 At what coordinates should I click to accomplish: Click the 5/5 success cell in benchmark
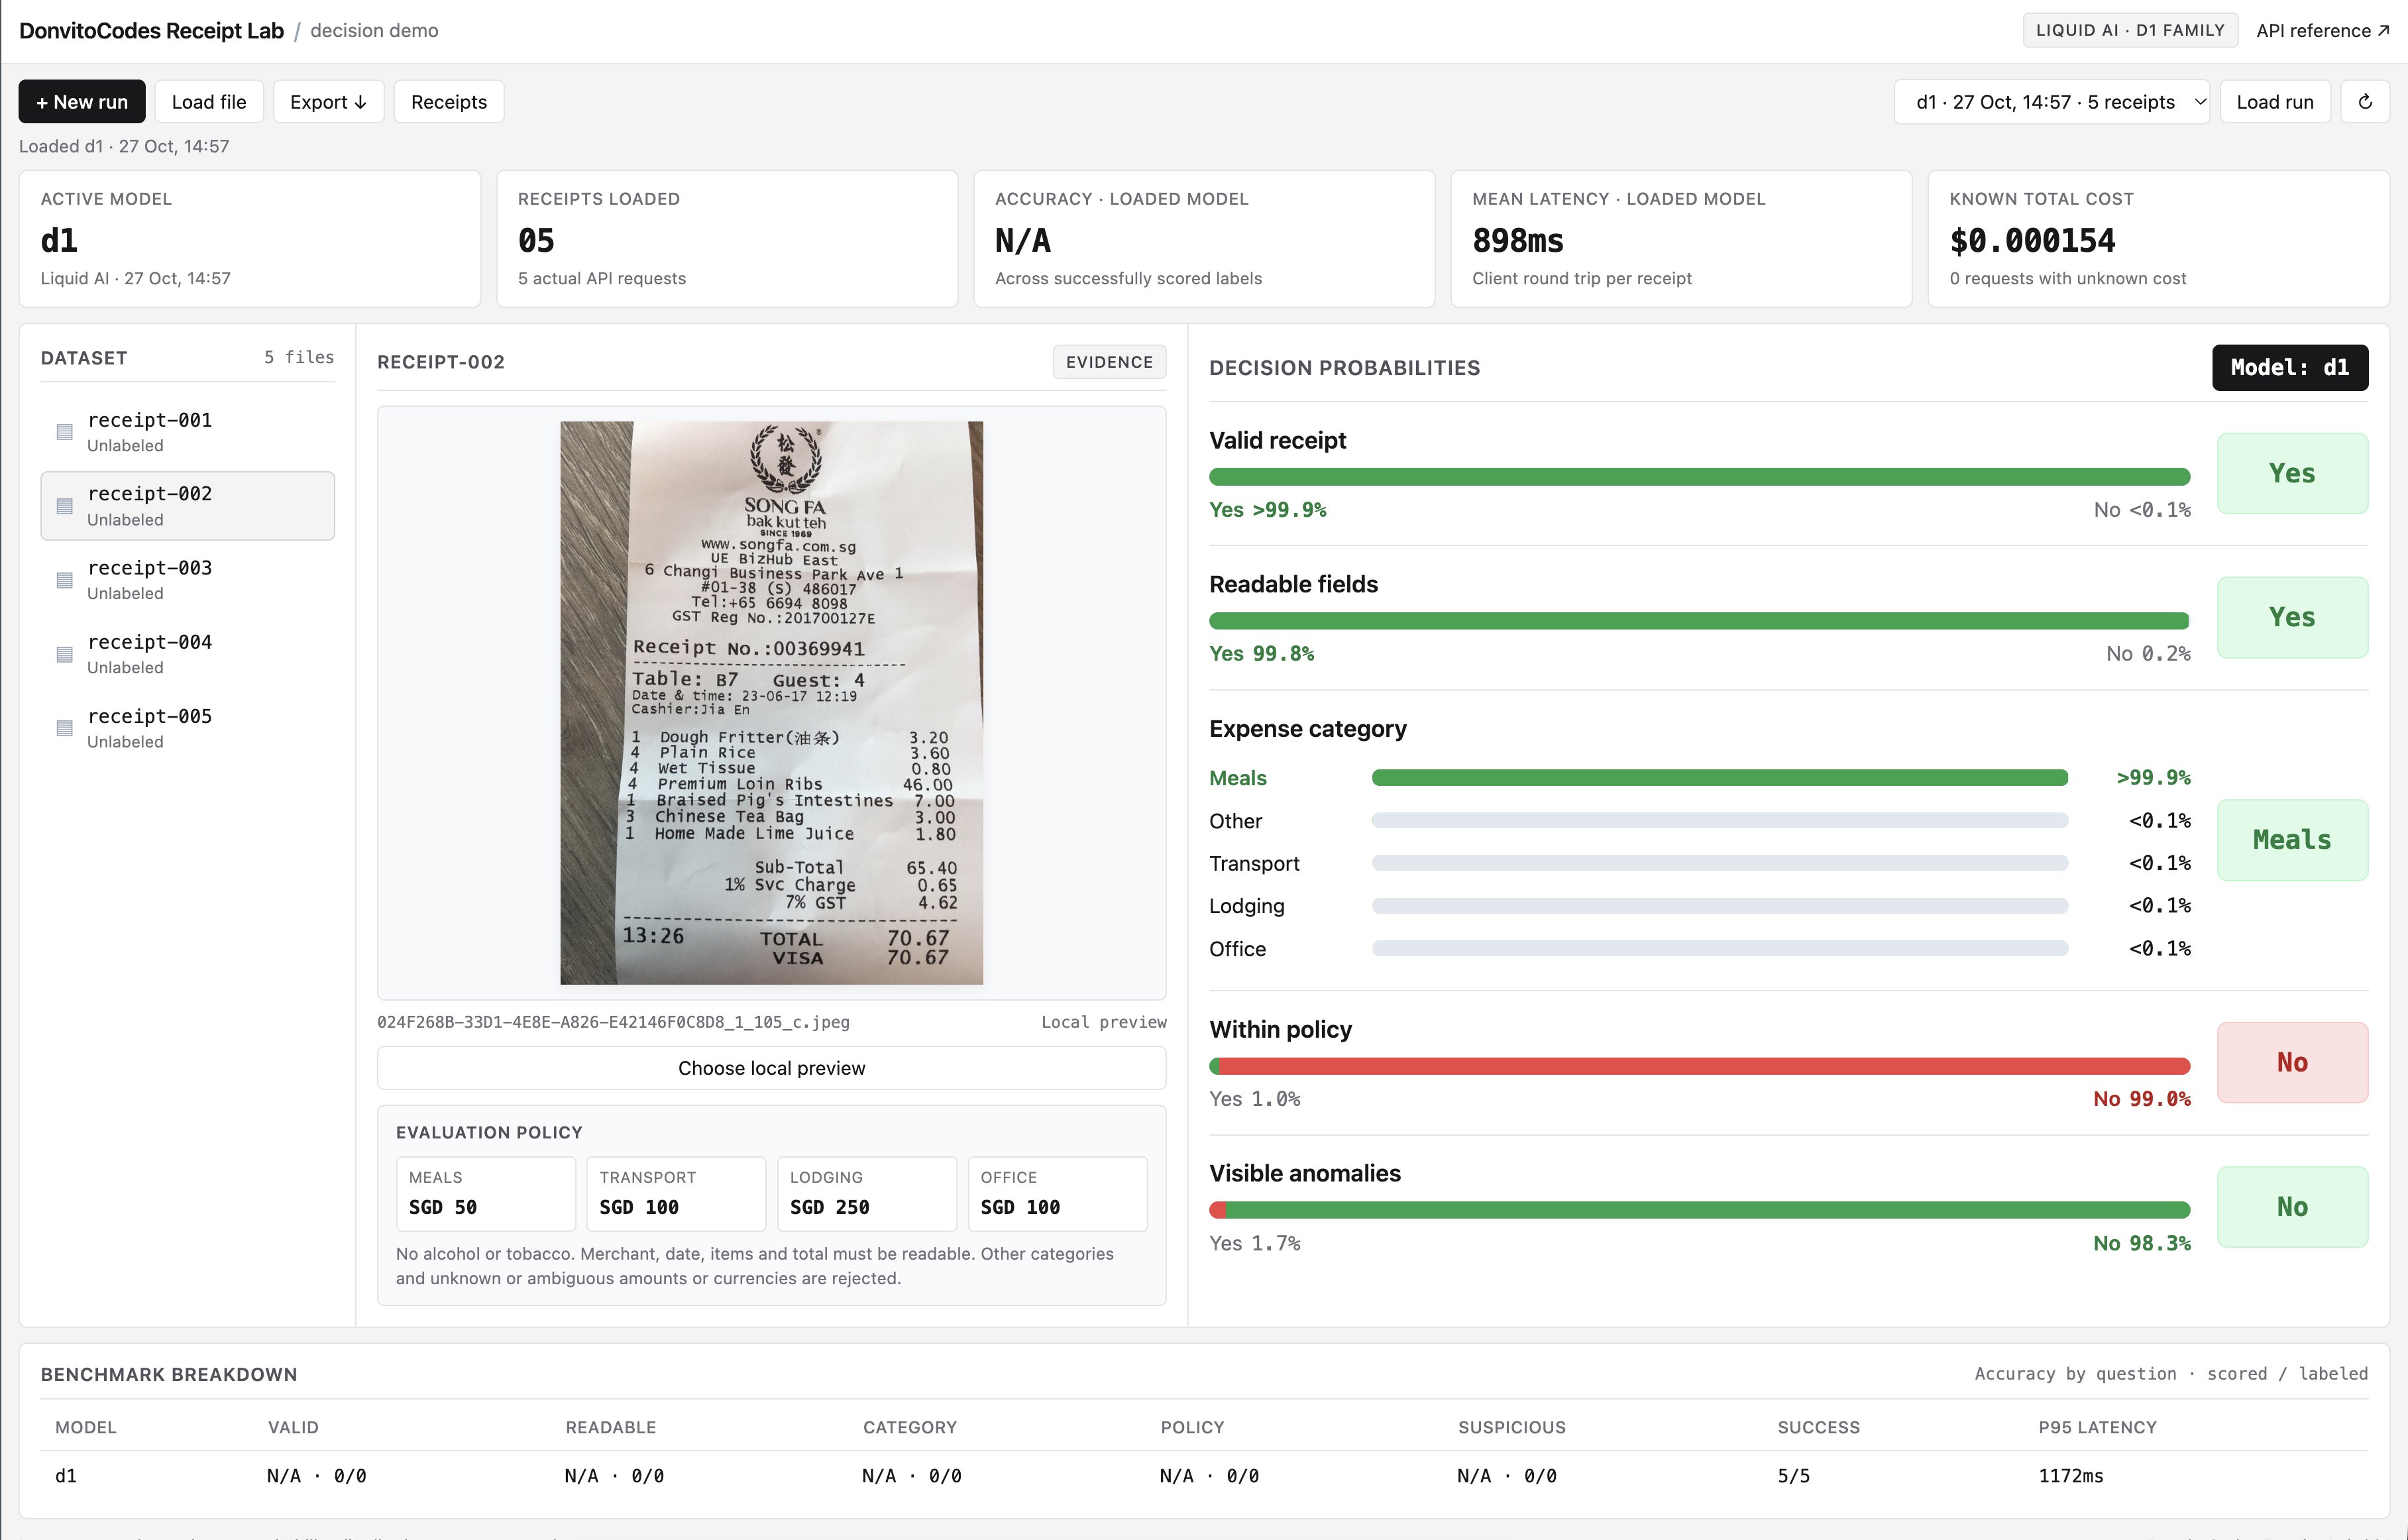pyautogui.click(x=1794, y=1476)
